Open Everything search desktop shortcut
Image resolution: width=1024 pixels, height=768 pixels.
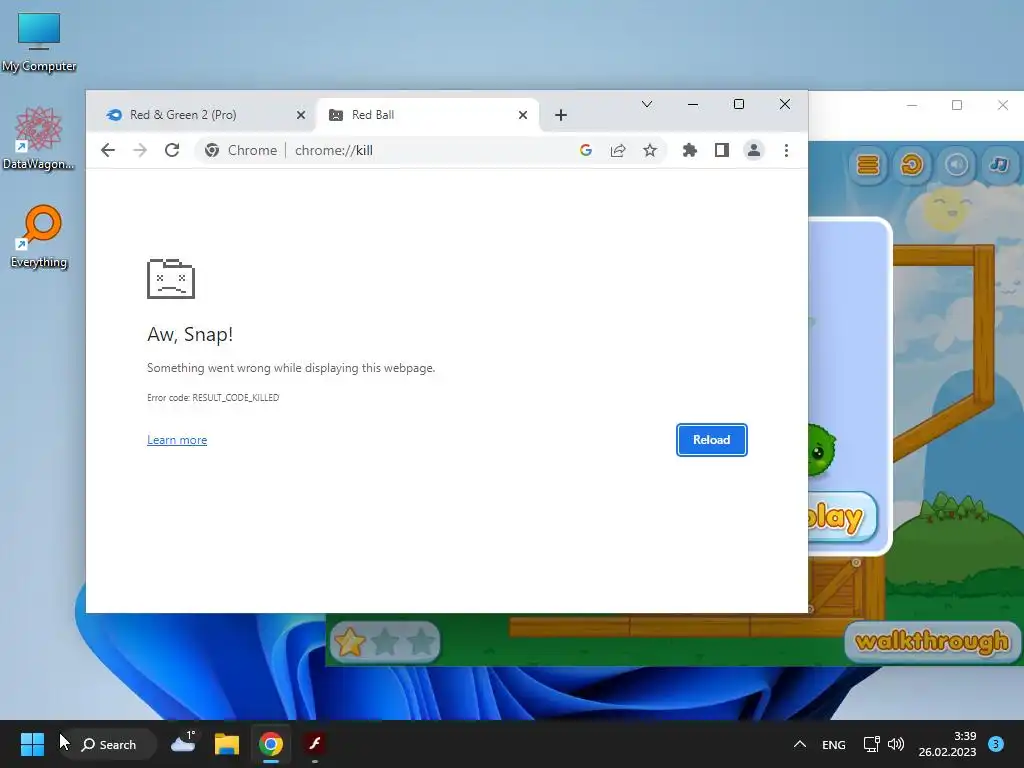click(x=39, y=236)
